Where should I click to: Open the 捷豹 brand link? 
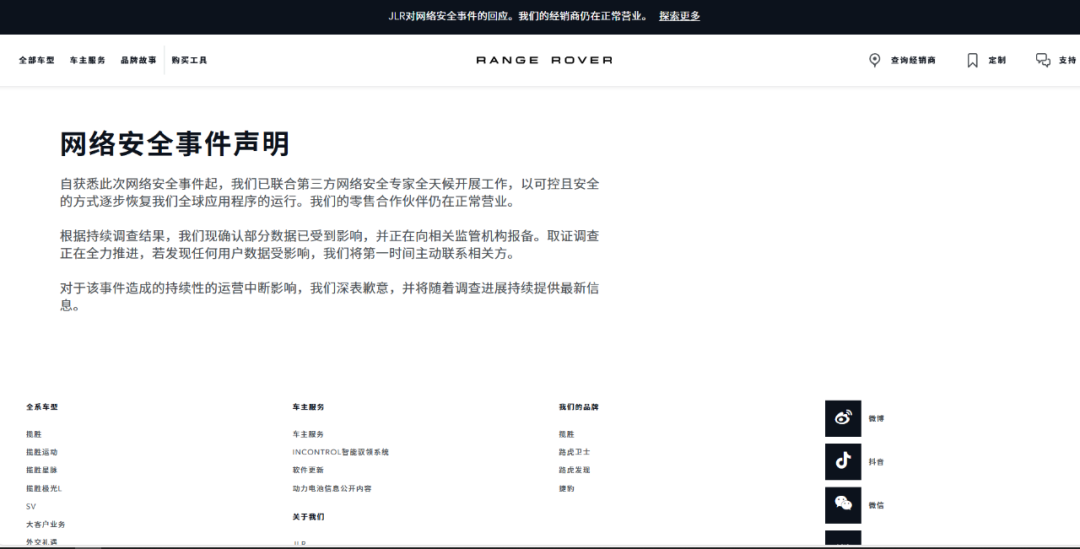[x=566, y=488]
